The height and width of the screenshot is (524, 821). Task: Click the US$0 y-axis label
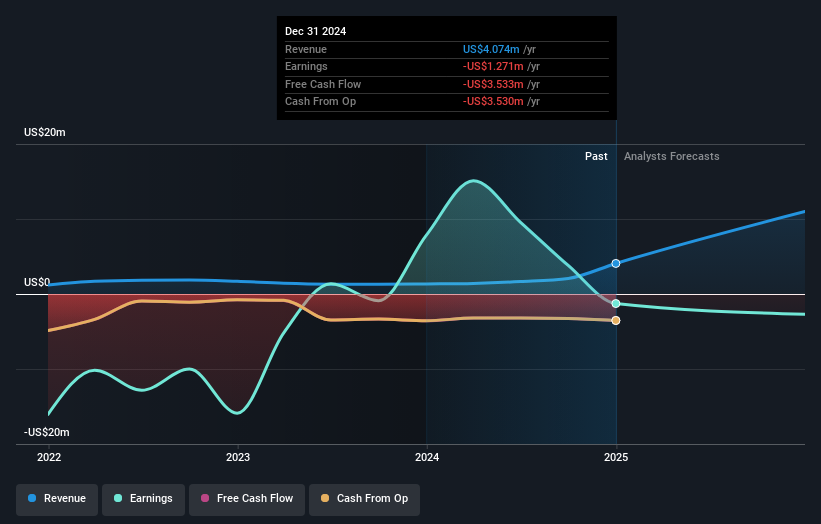[x=37, y=283]
